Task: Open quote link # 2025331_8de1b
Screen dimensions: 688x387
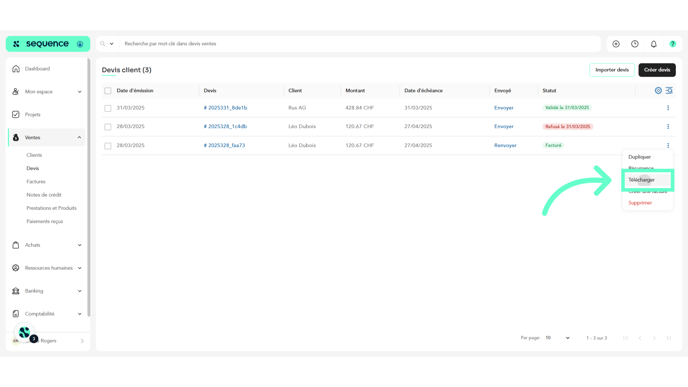Action: (225, 108)
